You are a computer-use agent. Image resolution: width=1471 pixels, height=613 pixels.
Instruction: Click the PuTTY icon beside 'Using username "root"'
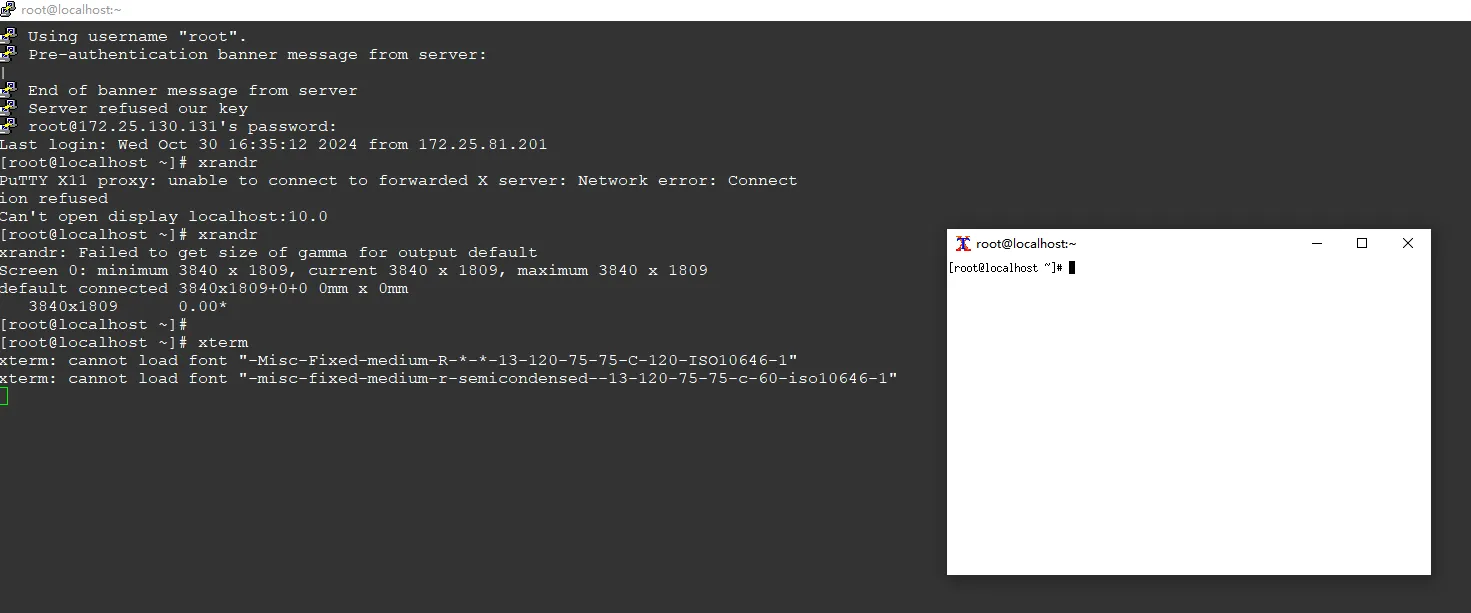tap(8, 36)
